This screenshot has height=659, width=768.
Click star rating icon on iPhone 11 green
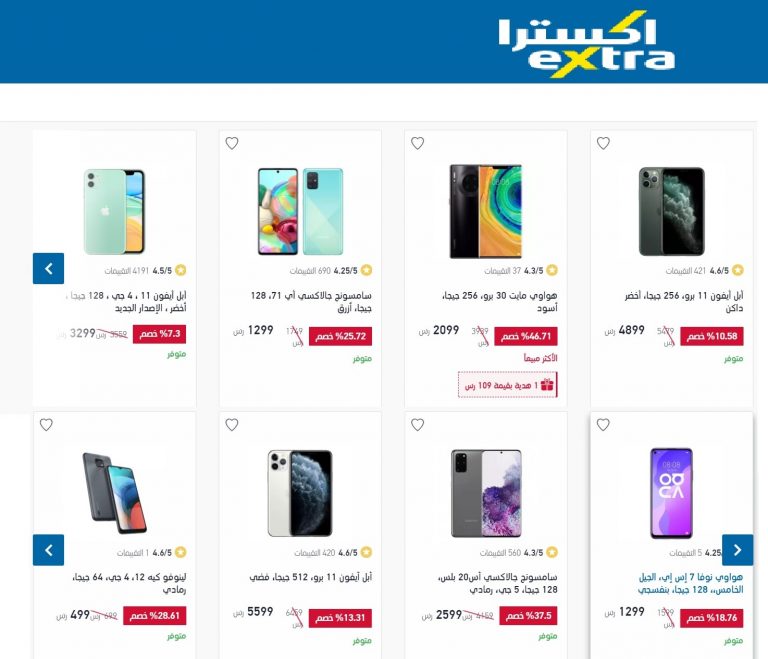click(180, 270)
